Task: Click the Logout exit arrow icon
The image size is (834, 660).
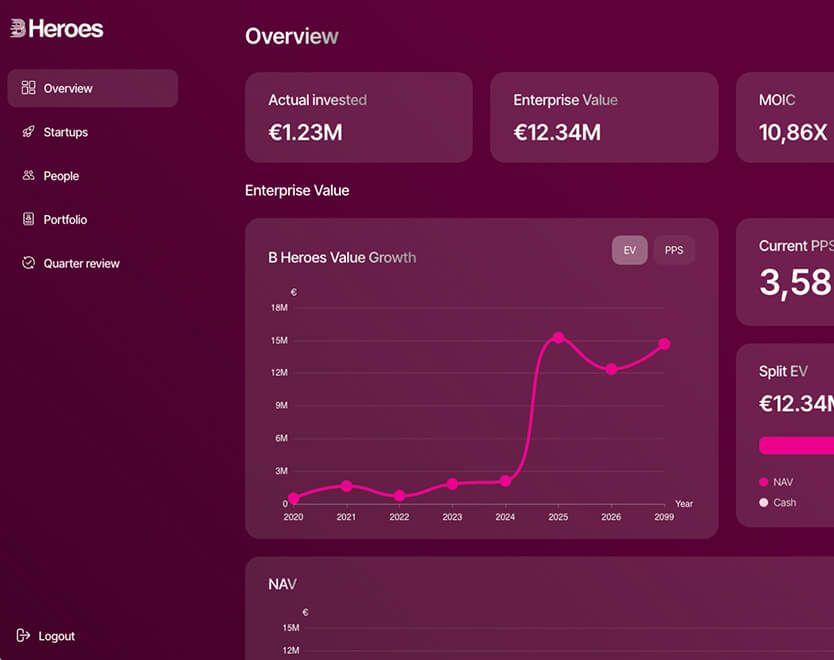Action: pos(23,635)
